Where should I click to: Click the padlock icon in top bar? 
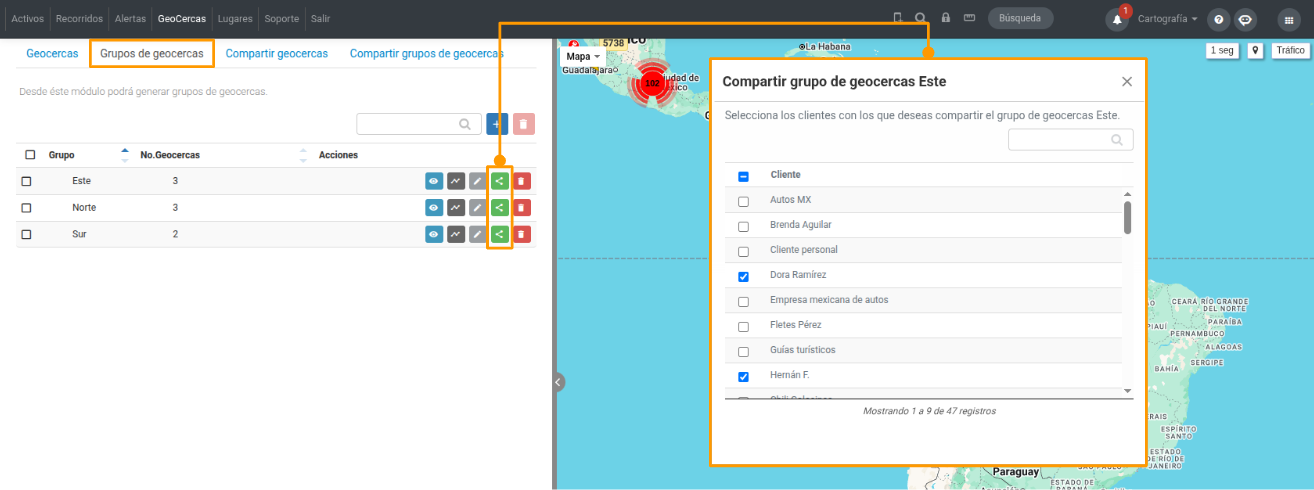coord(945,18)
